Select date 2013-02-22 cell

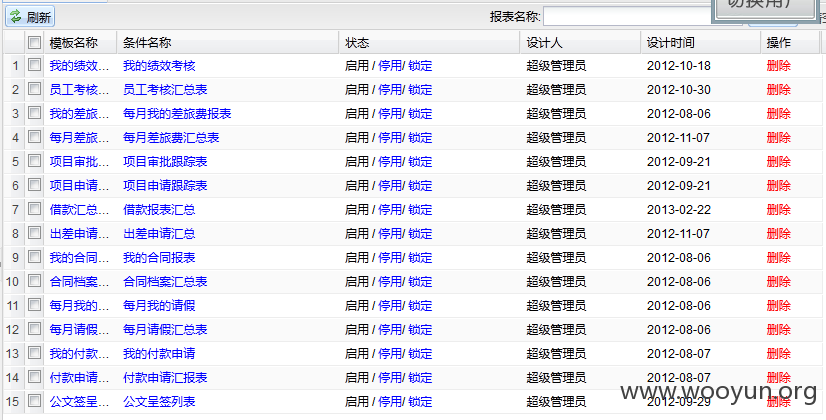coord(678,210)
